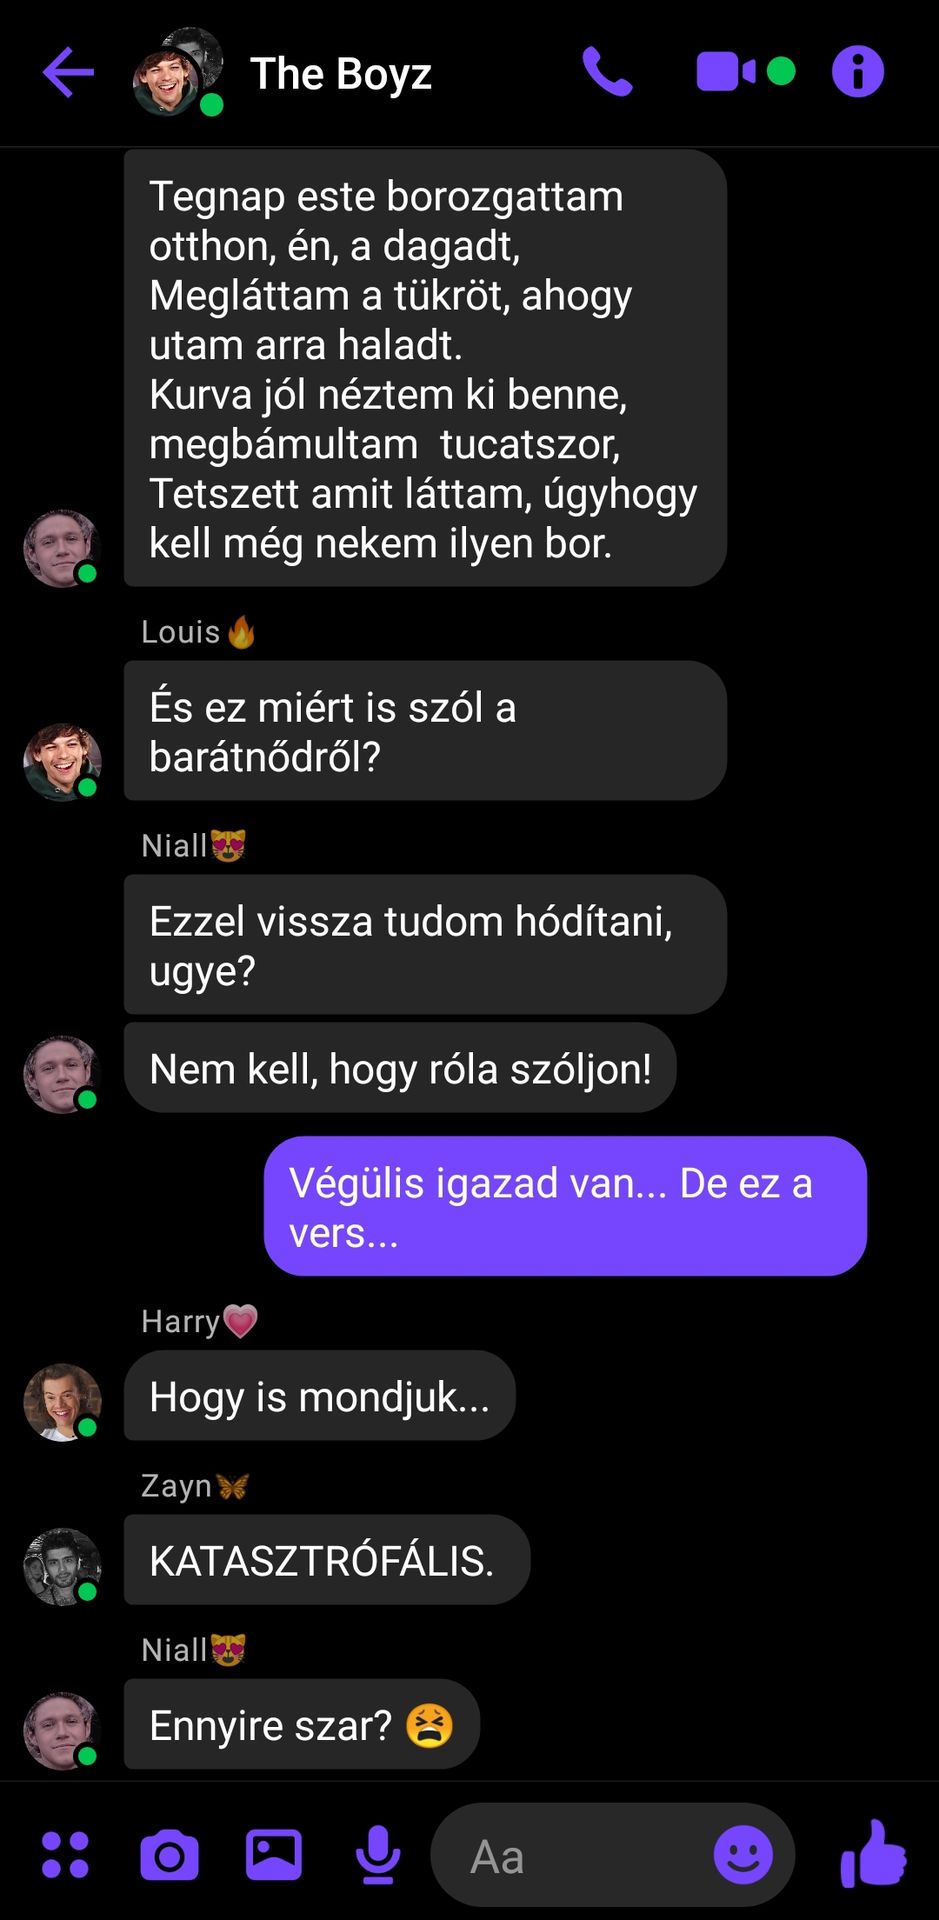Start a video call in the chat
The height and width of the screenshot is (1920, 939).
(726, 72)
